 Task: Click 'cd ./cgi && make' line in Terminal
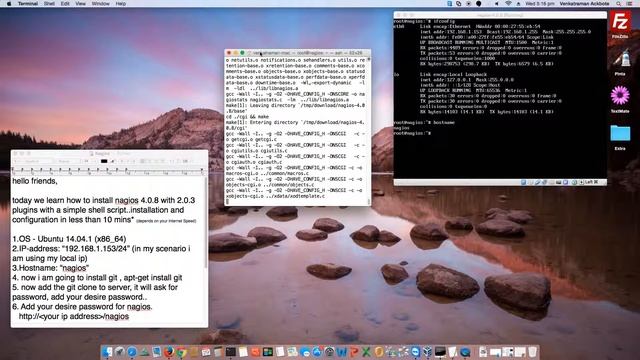tap(248, 117)
